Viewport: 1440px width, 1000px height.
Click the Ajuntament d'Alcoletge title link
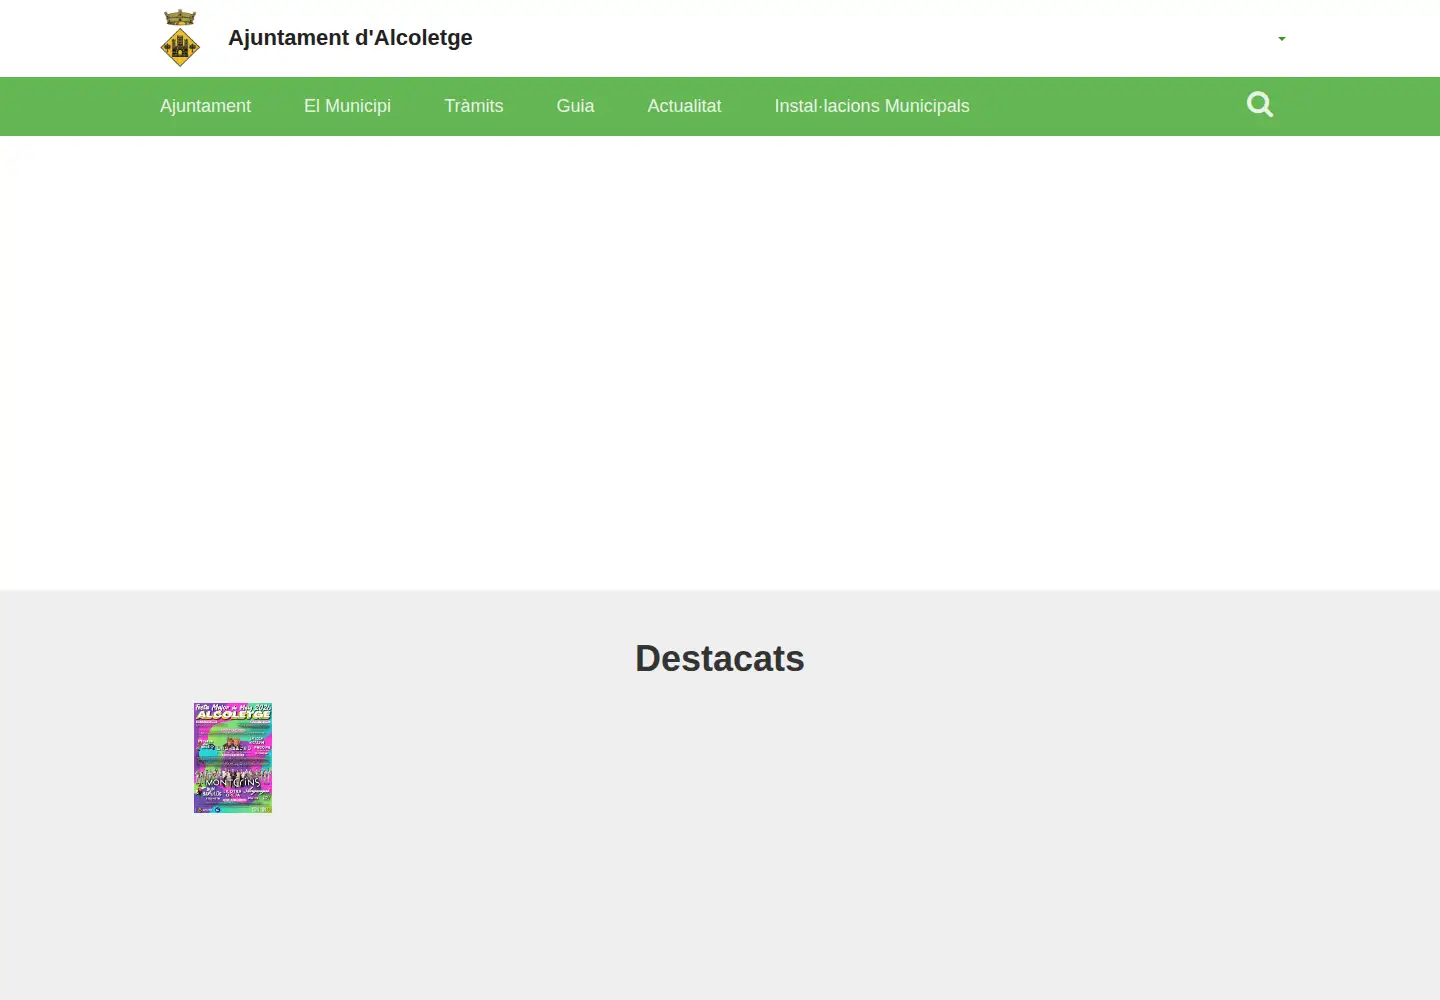[x=350, y=38]
